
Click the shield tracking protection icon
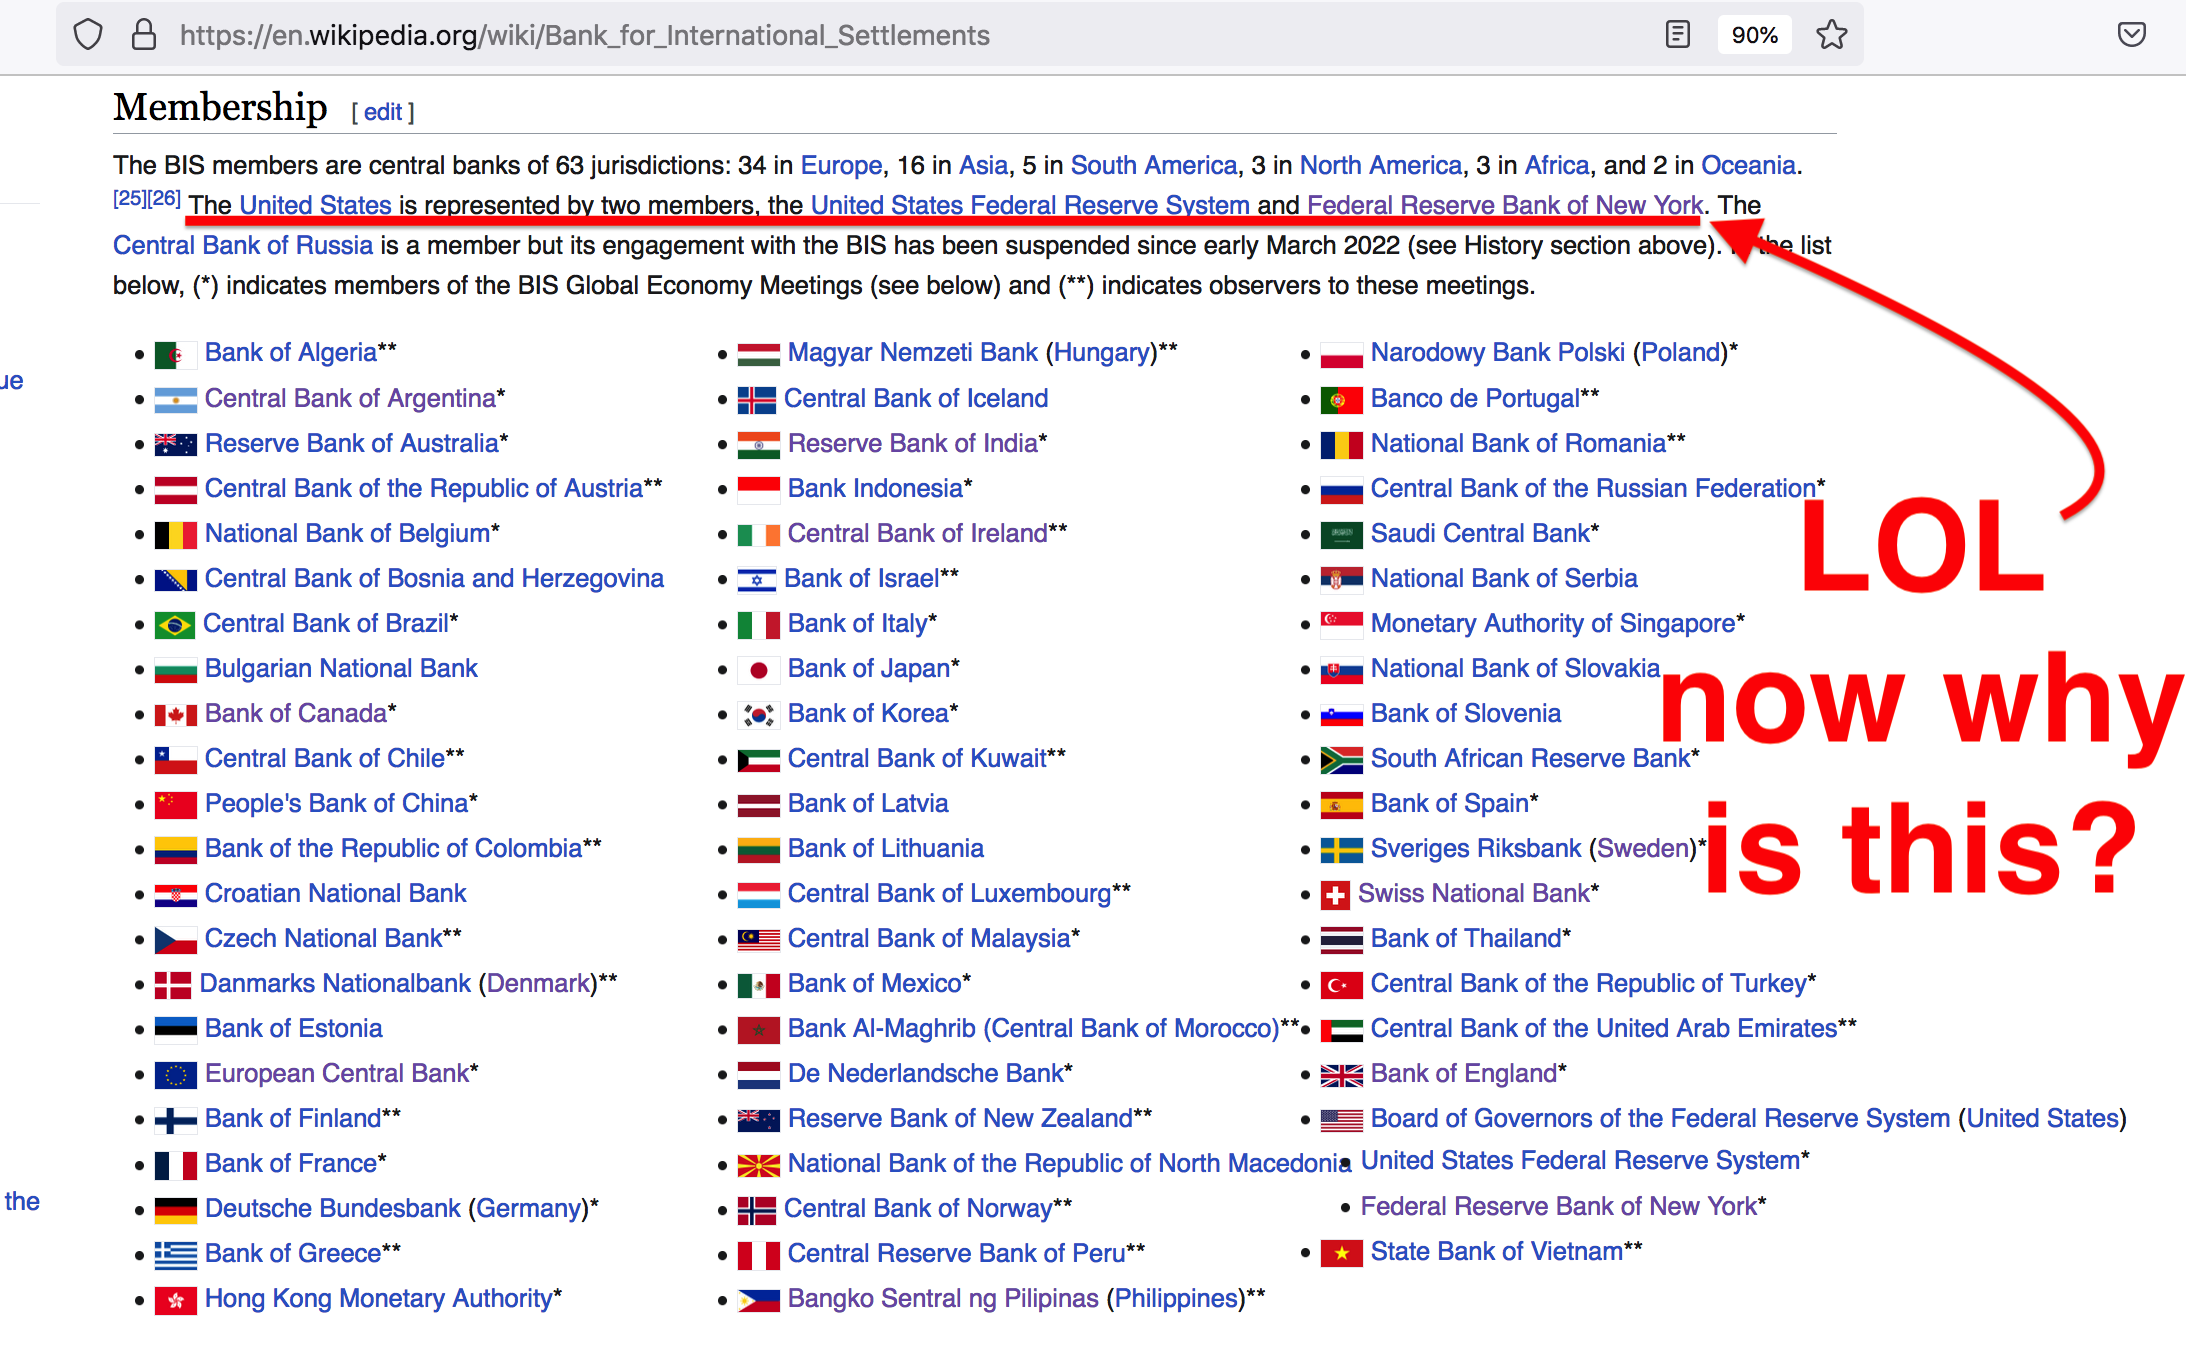coord(88,35)
